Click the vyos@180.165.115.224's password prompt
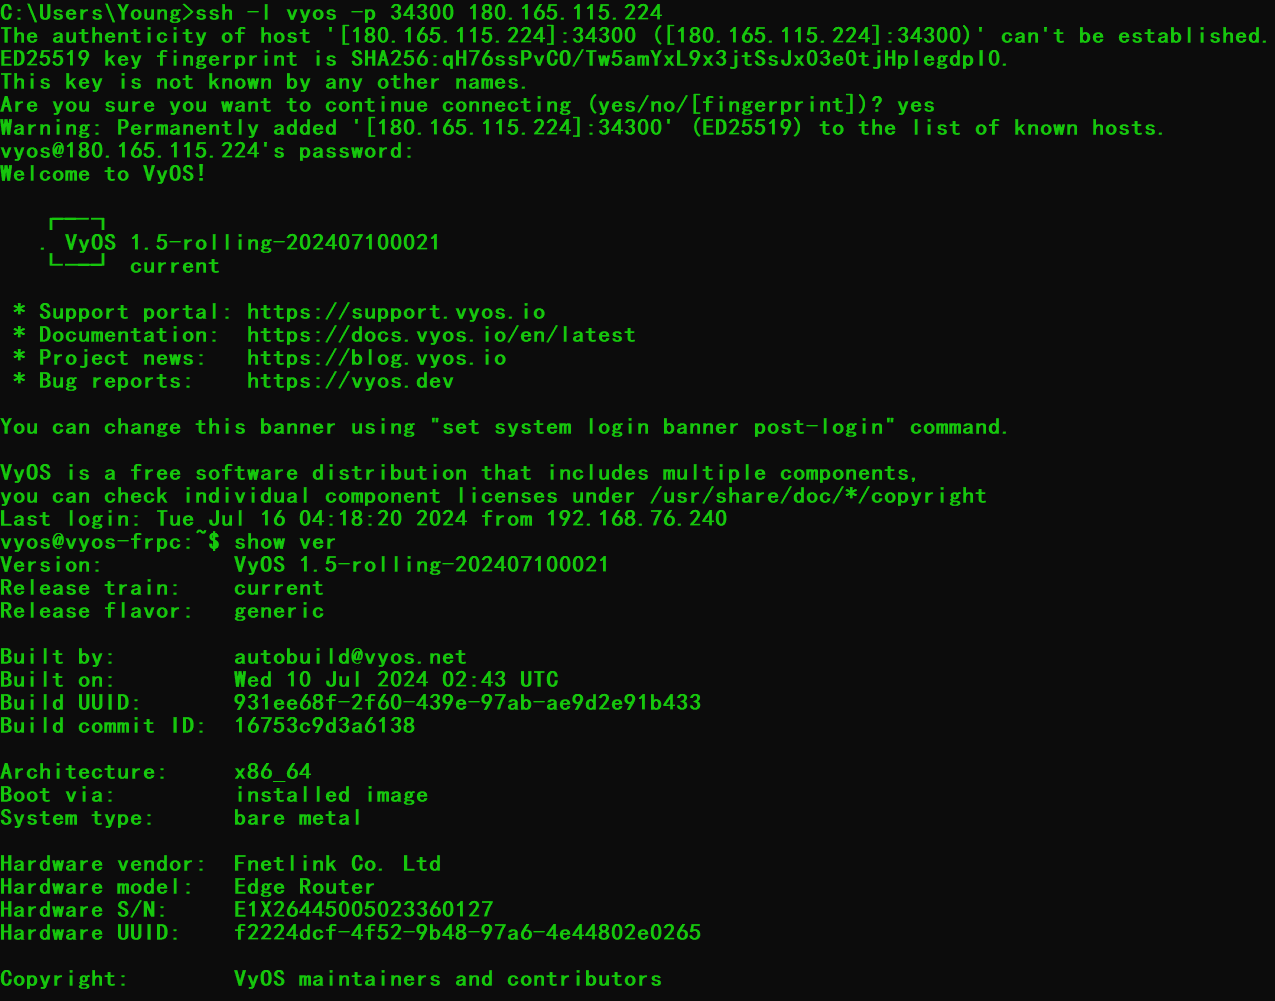 207,151
